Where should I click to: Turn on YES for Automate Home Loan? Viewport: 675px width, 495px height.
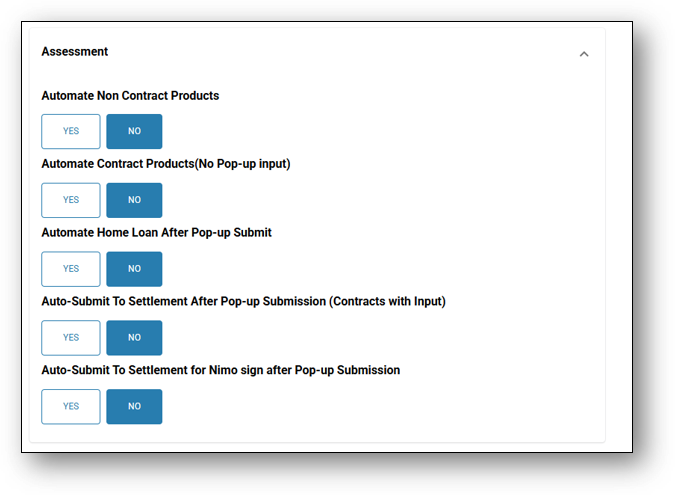point(71,269)
